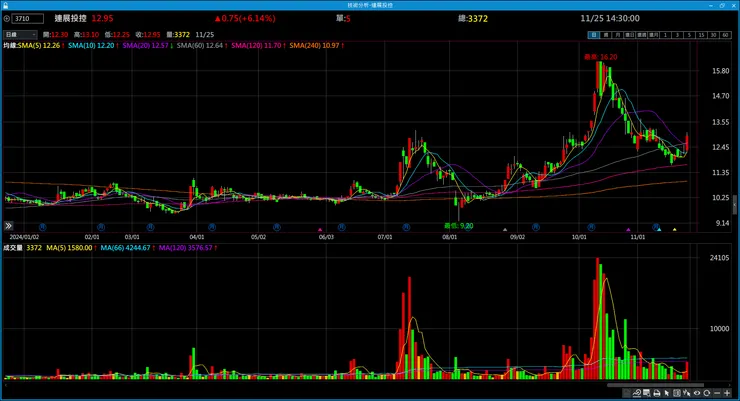Select the adjusted-weekly 還週 timeframe
The width and height of the screenshot is (740, 401).
click(x=642, y=35)
